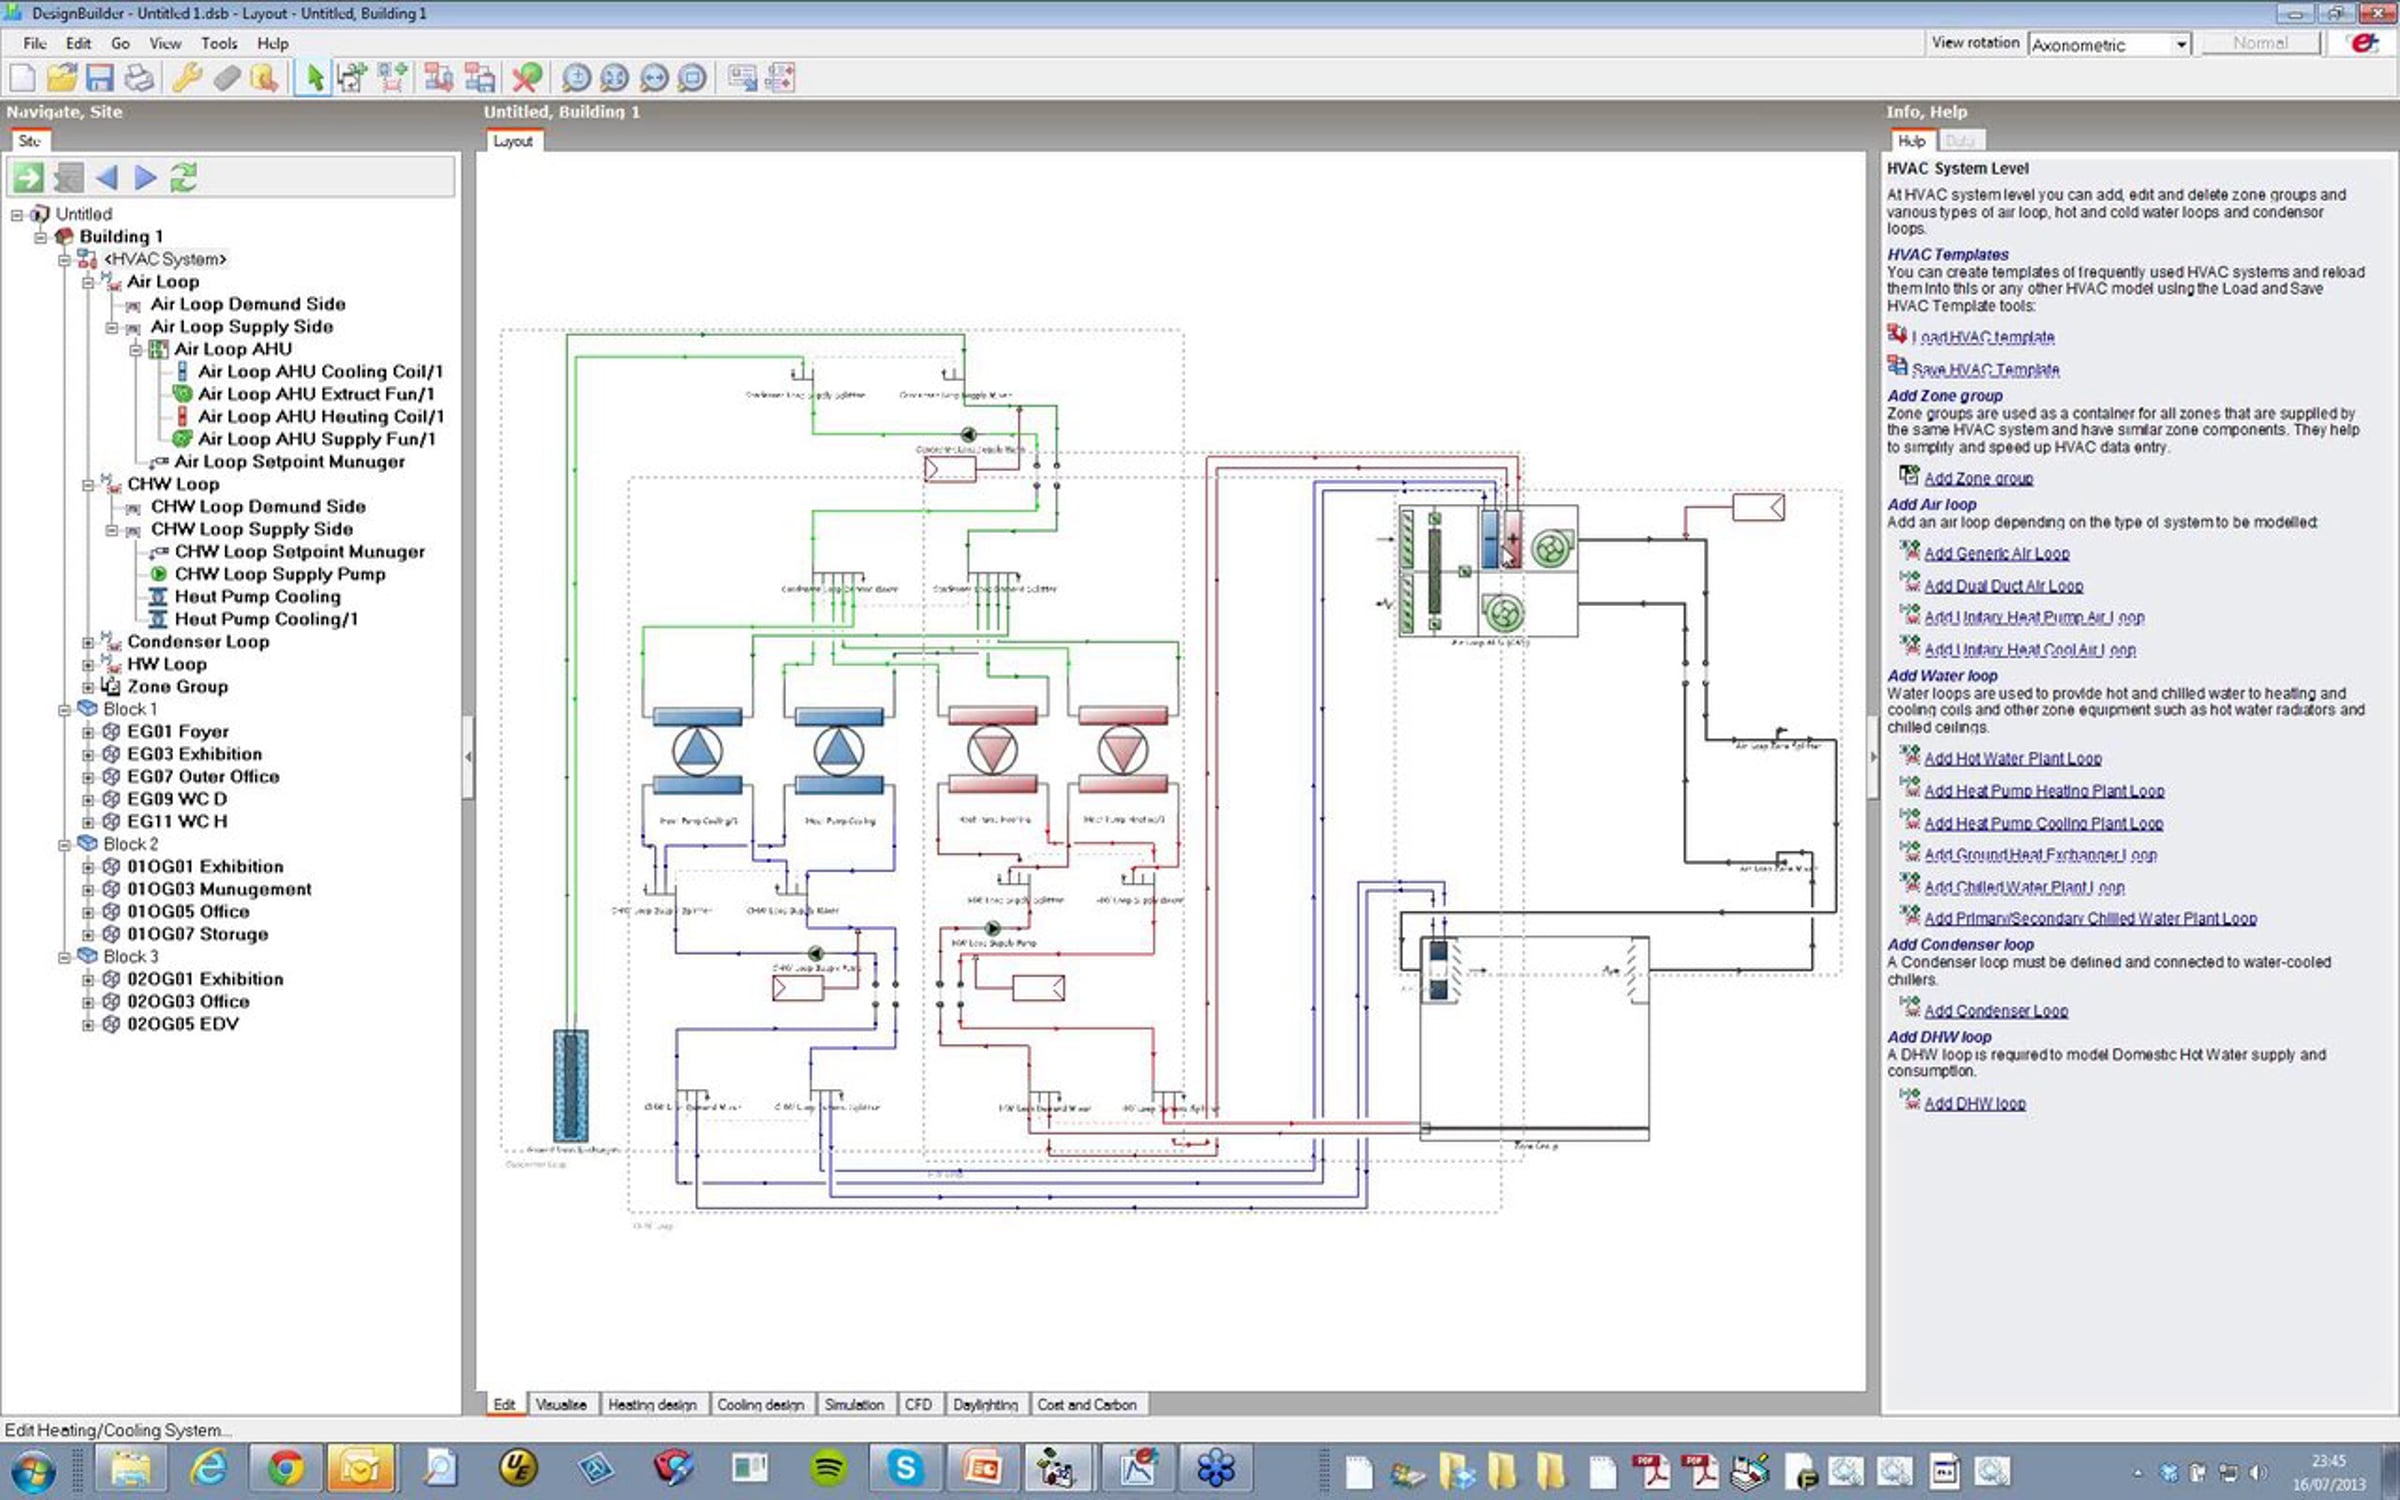Screen dimensions: 2400x1500
Task: Collapse the Block 2 tree node
Action: pos(64,845)
